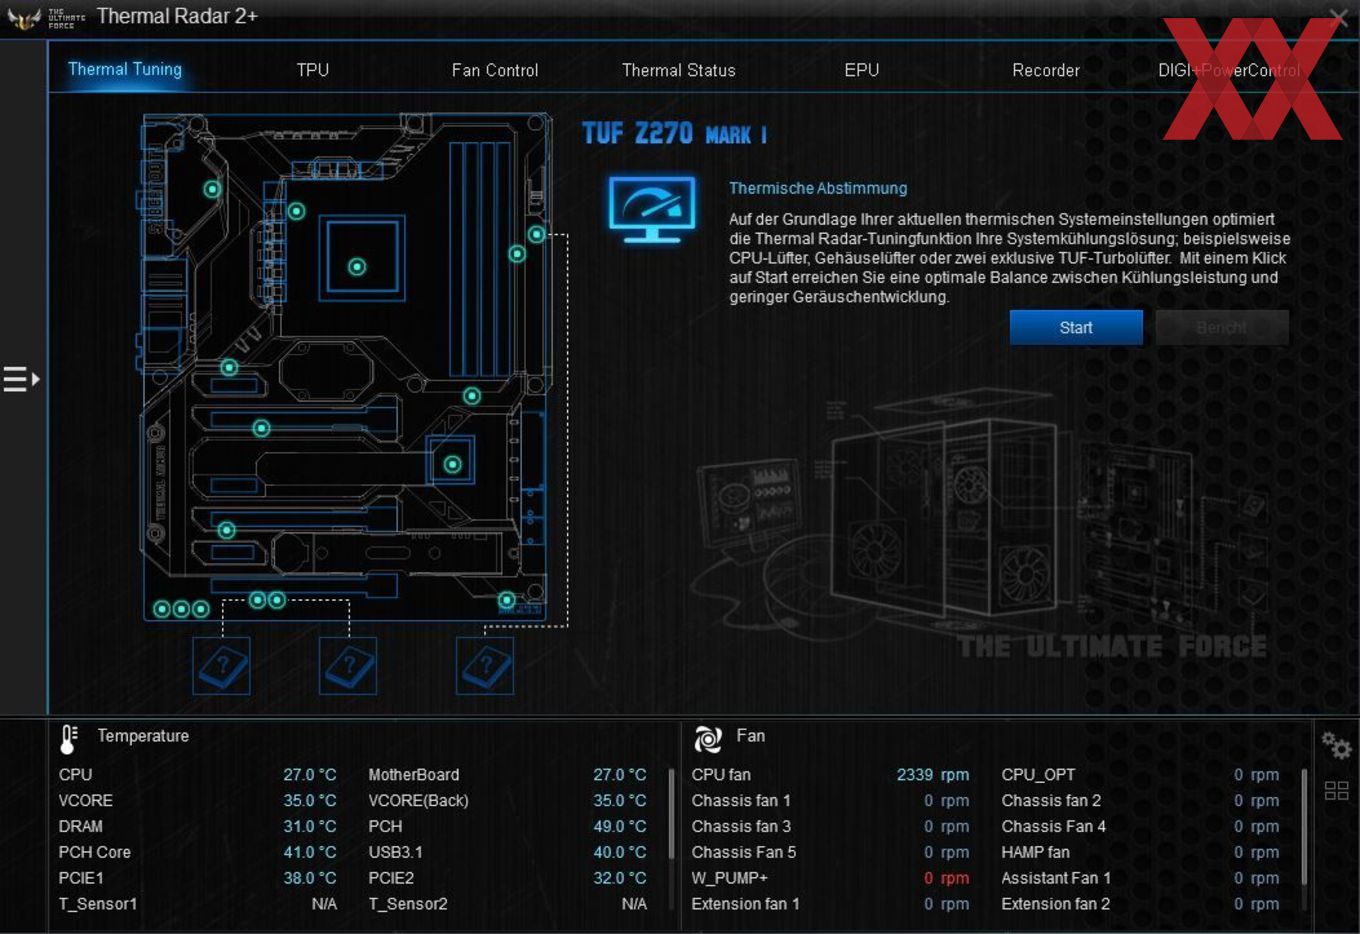Click the T_Sensor2 label

tap(408, 904)
